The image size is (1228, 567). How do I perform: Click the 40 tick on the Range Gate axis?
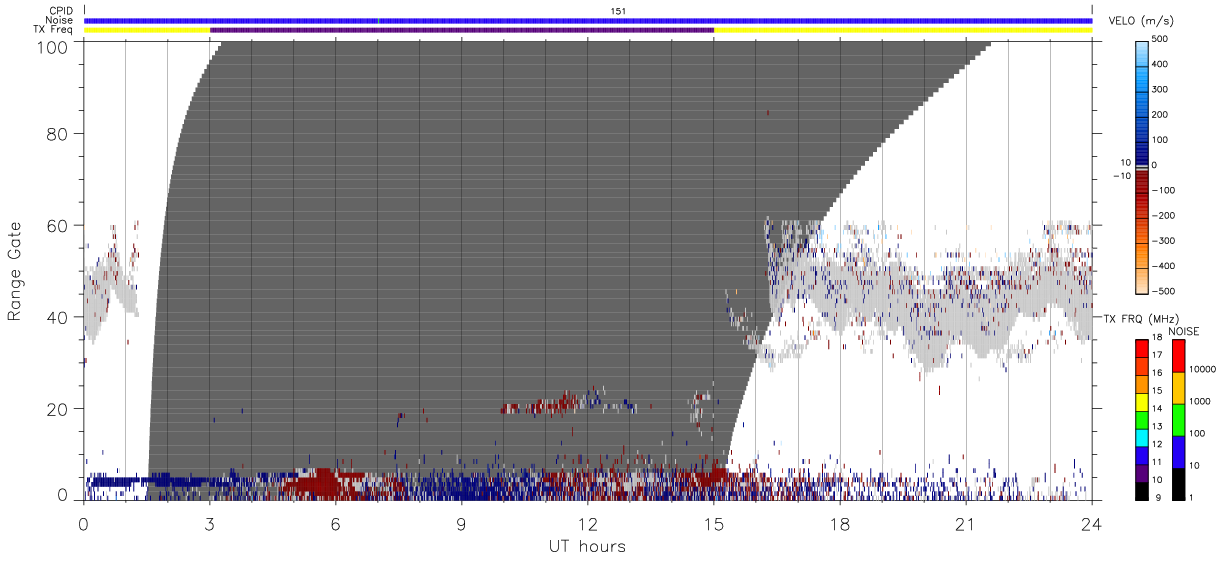[x=60, y=317]
